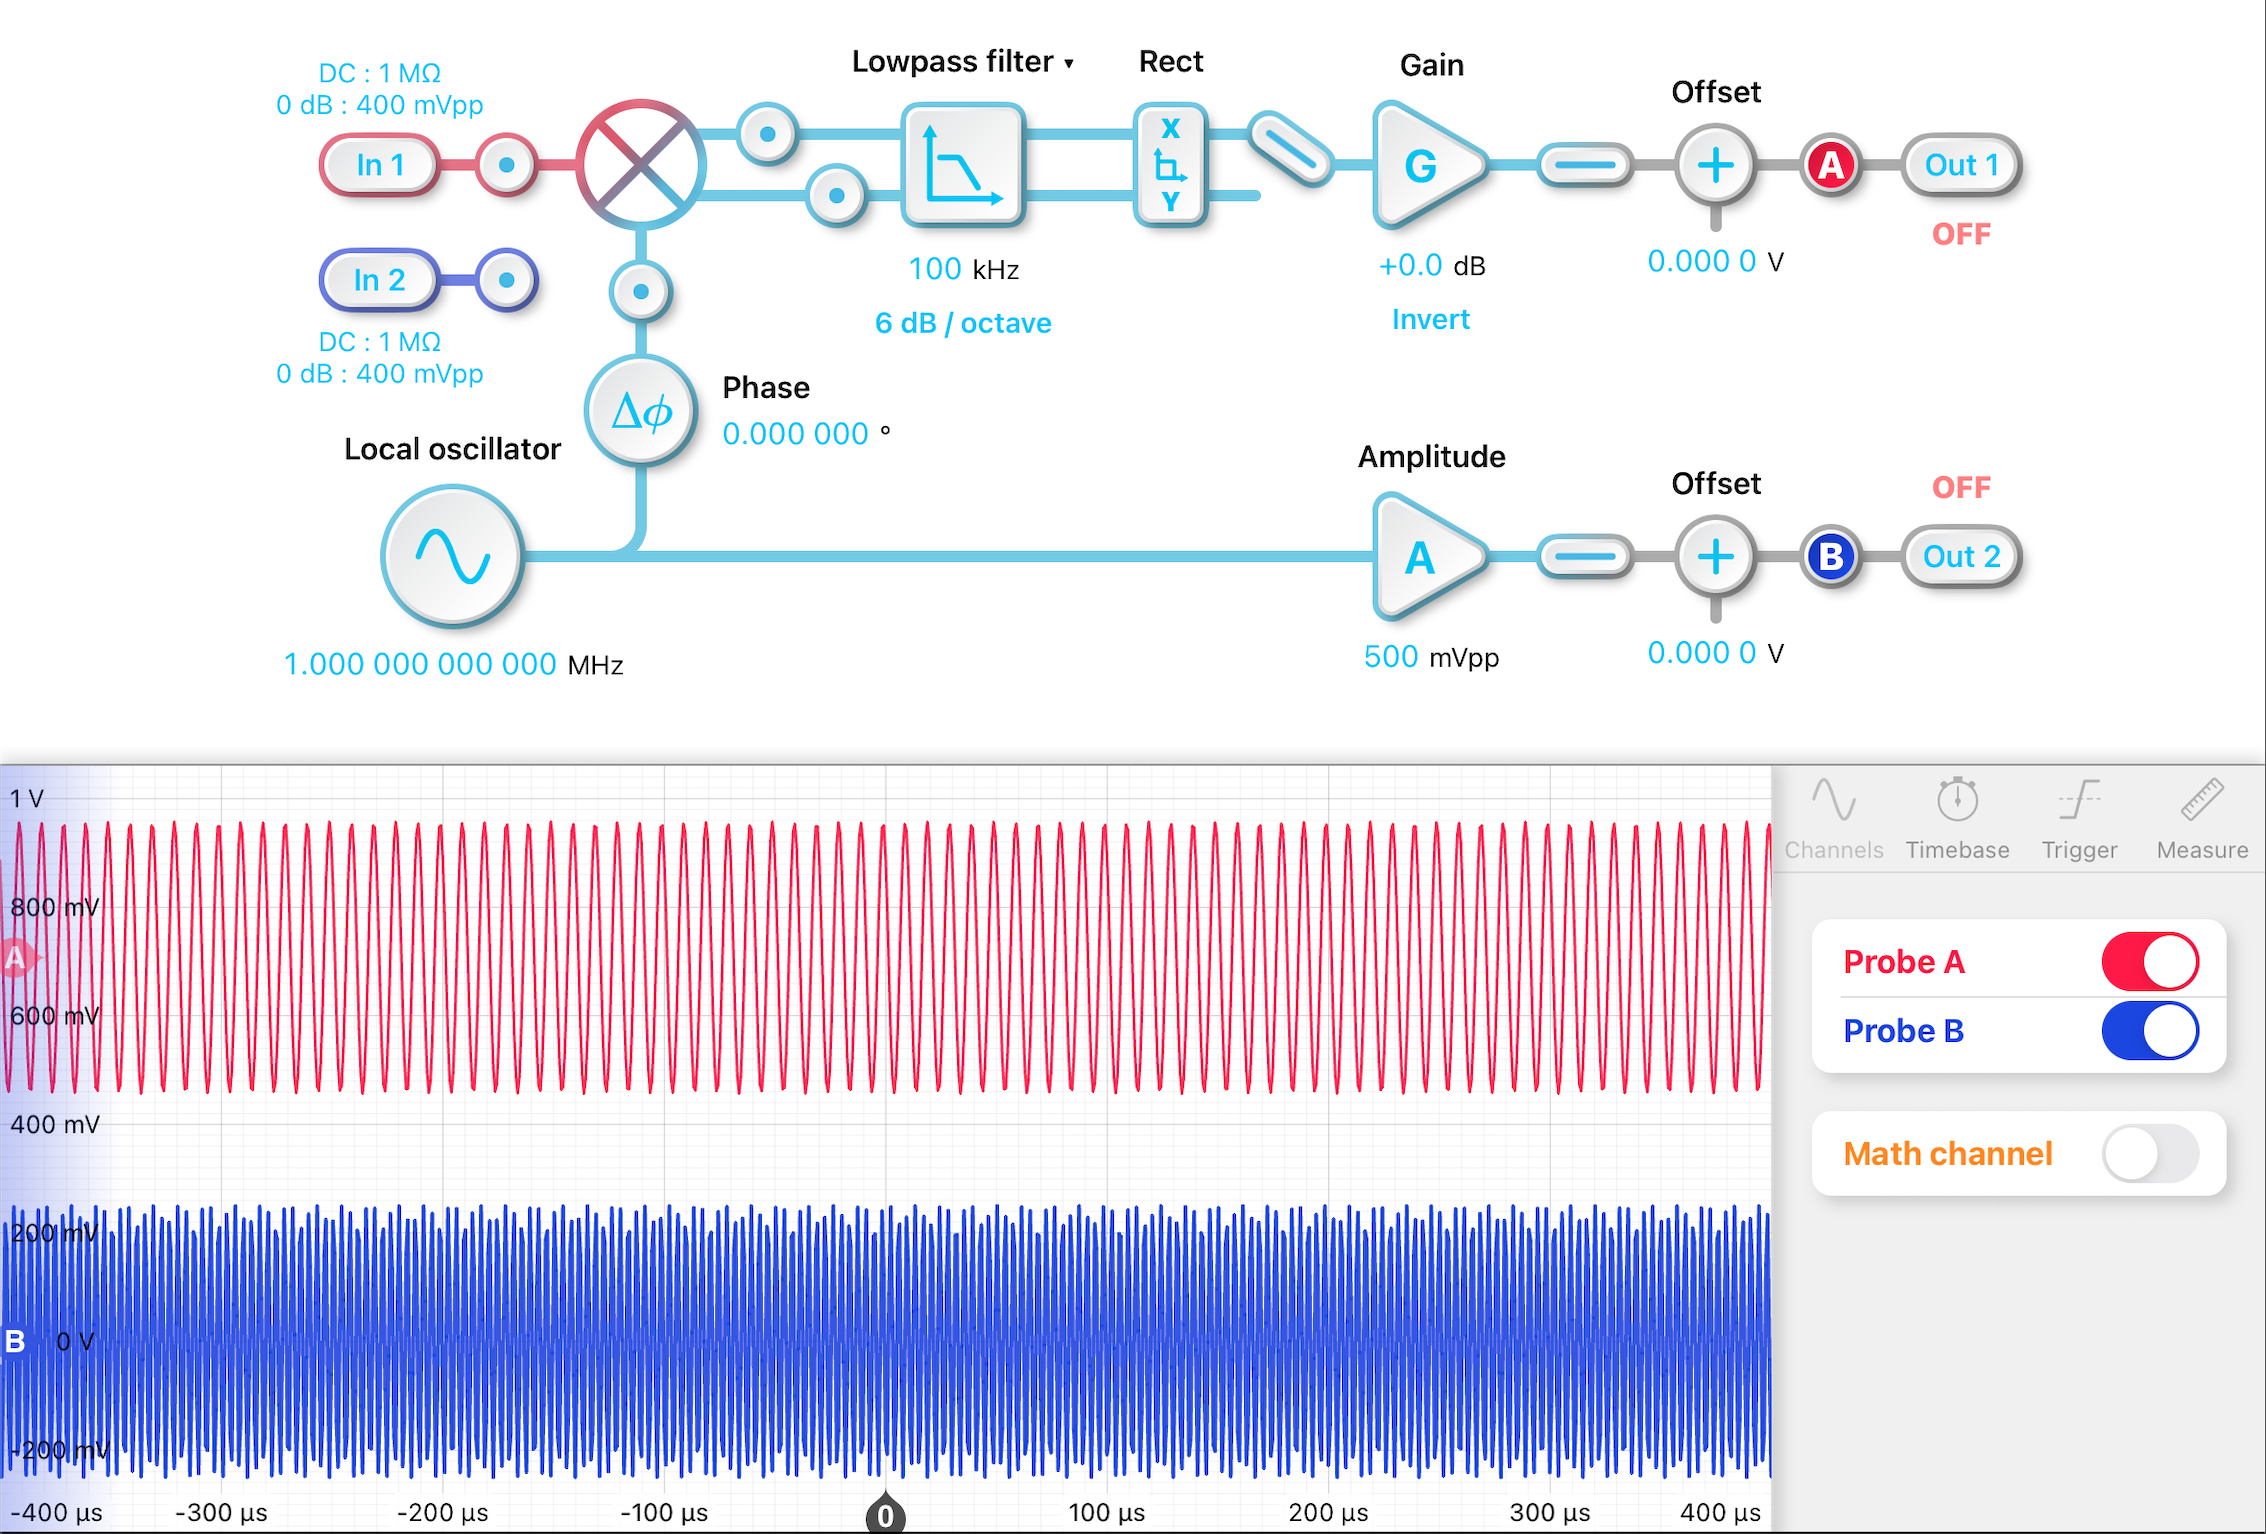Switch to the Trigger tab
Viewport: 2266px width, 1534px height.
pyautogui.click(x=2079, y=819)
